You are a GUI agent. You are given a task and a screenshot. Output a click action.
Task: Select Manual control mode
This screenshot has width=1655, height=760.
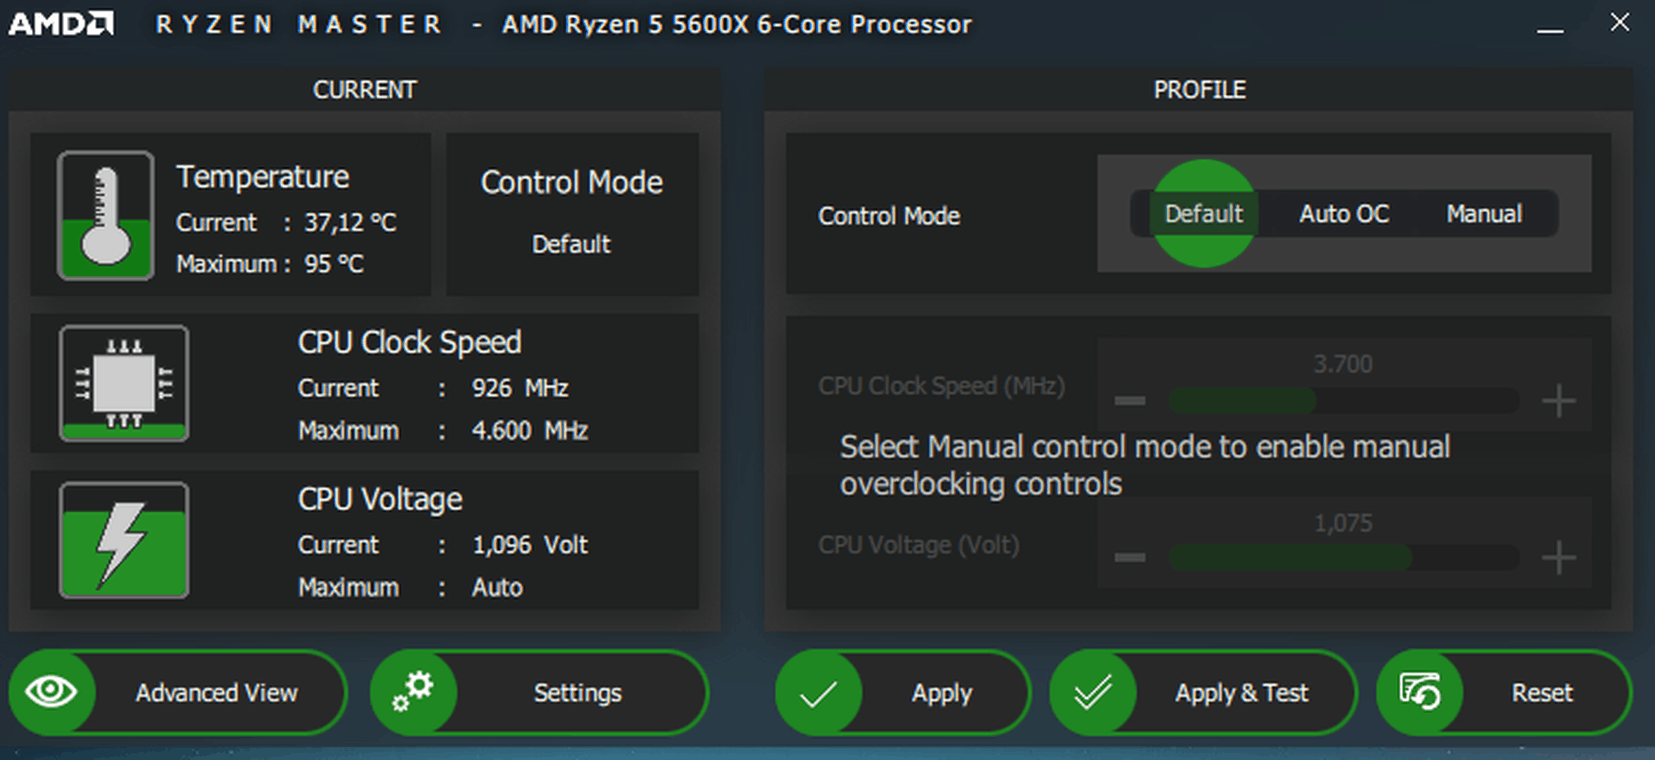point(1484,214)
